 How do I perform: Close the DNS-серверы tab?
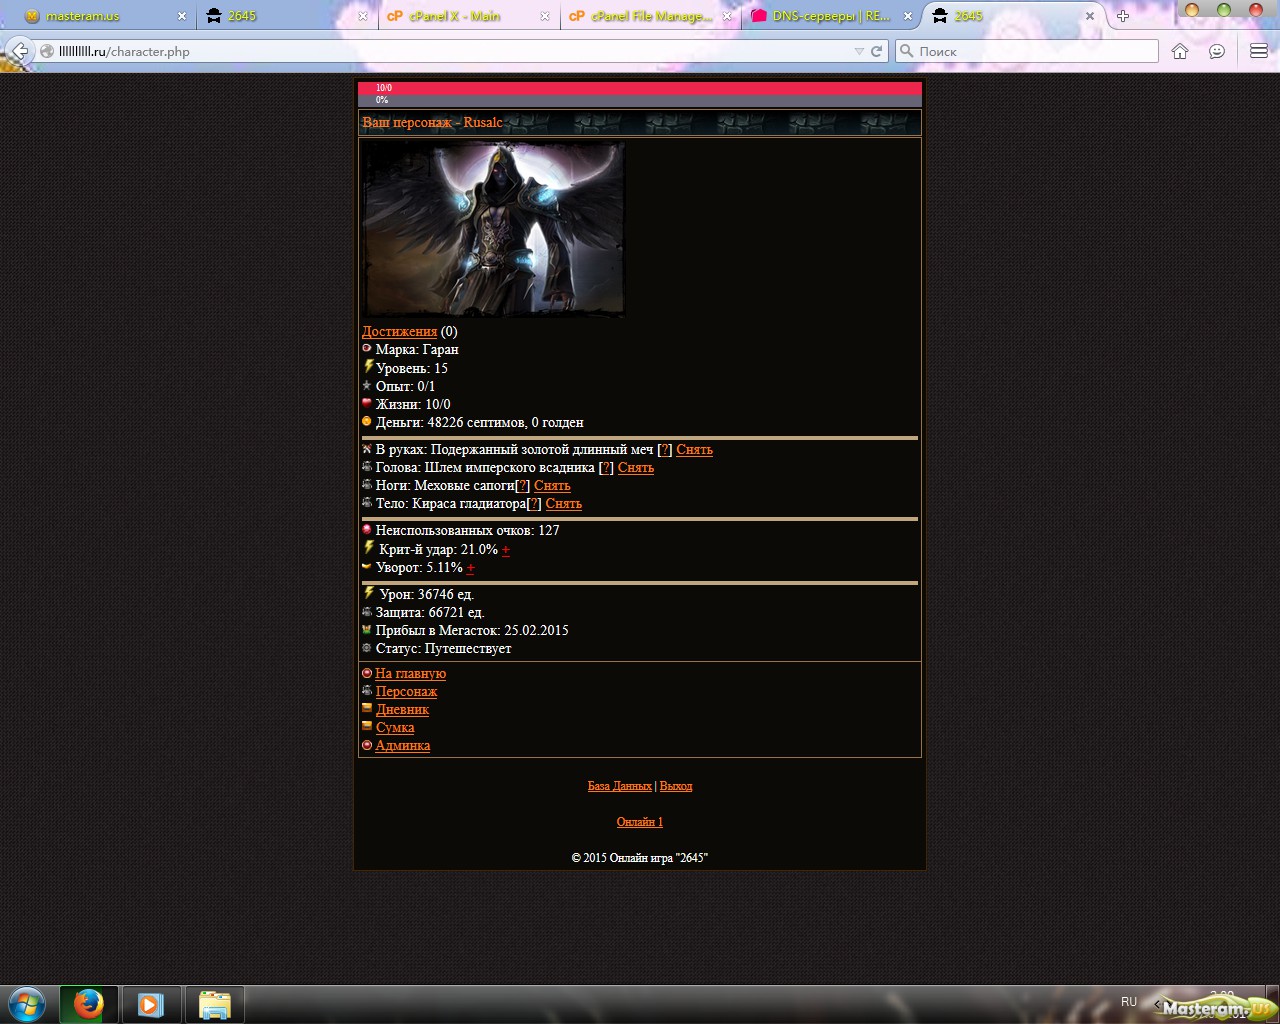[908, 16]
